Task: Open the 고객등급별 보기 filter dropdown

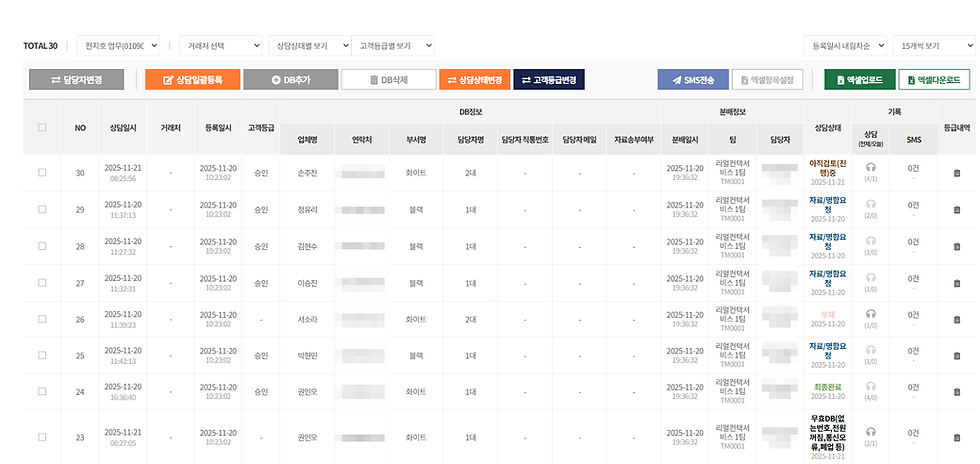Action: click(x=393, y=46)
